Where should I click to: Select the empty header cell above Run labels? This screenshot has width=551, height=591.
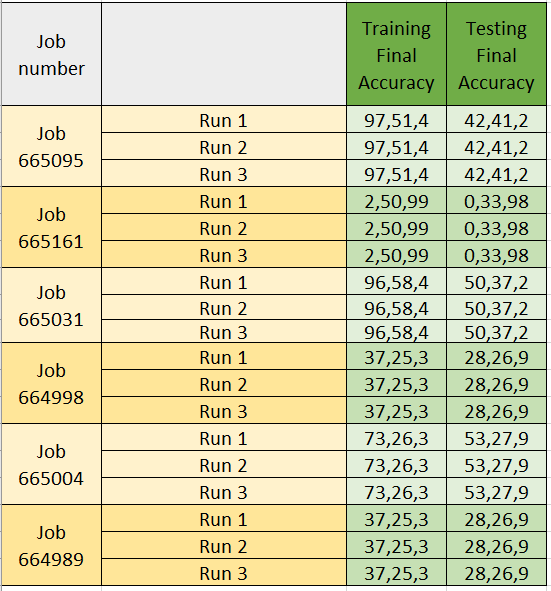coord(224,54)
